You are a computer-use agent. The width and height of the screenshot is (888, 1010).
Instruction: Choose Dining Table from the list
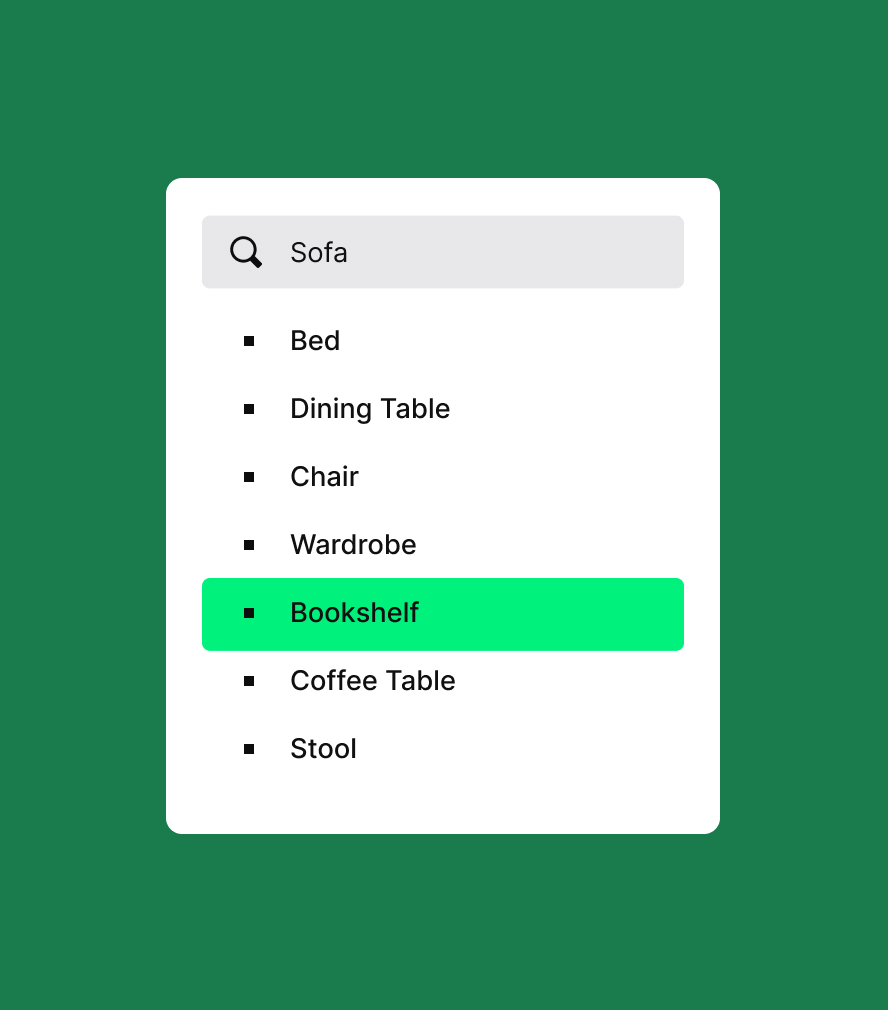[x=443, y=409]
